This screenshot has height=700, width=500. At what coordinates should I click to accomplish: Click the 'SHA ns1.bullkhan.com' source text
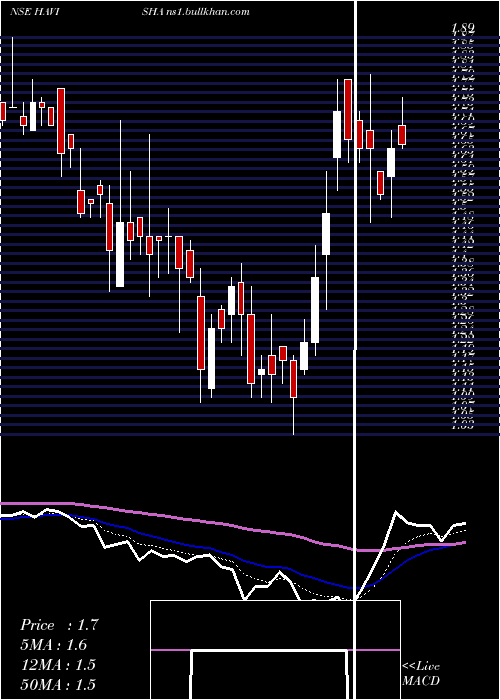click(196, 12)
